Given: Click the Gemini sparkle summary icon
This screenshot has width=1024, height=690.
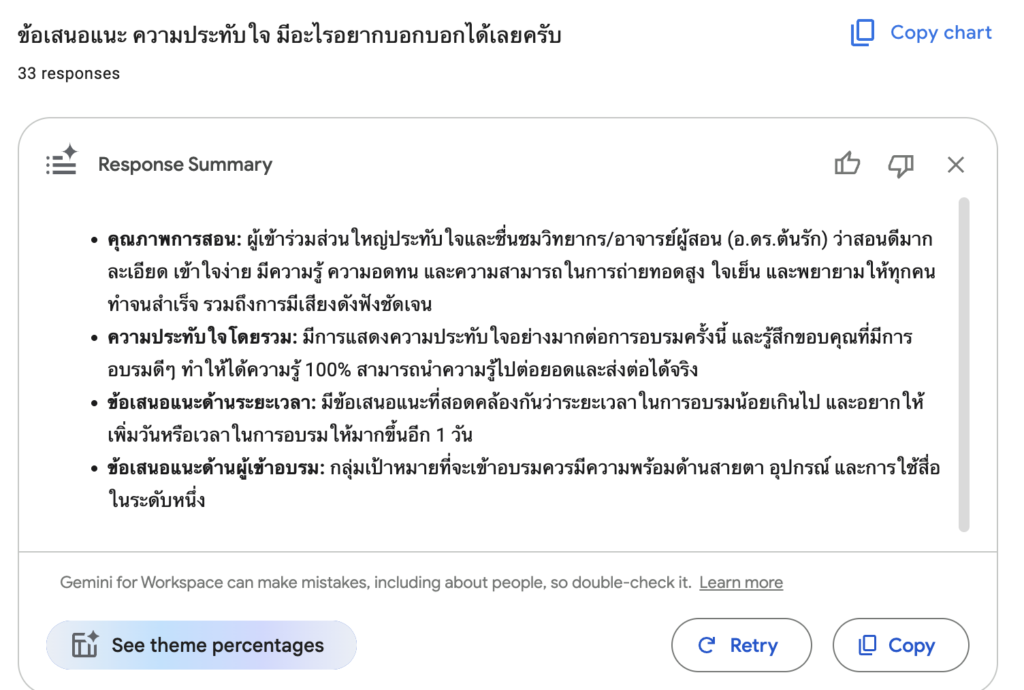Looking at the screenshot, I should pyautogui.click(x=60, y=163).
